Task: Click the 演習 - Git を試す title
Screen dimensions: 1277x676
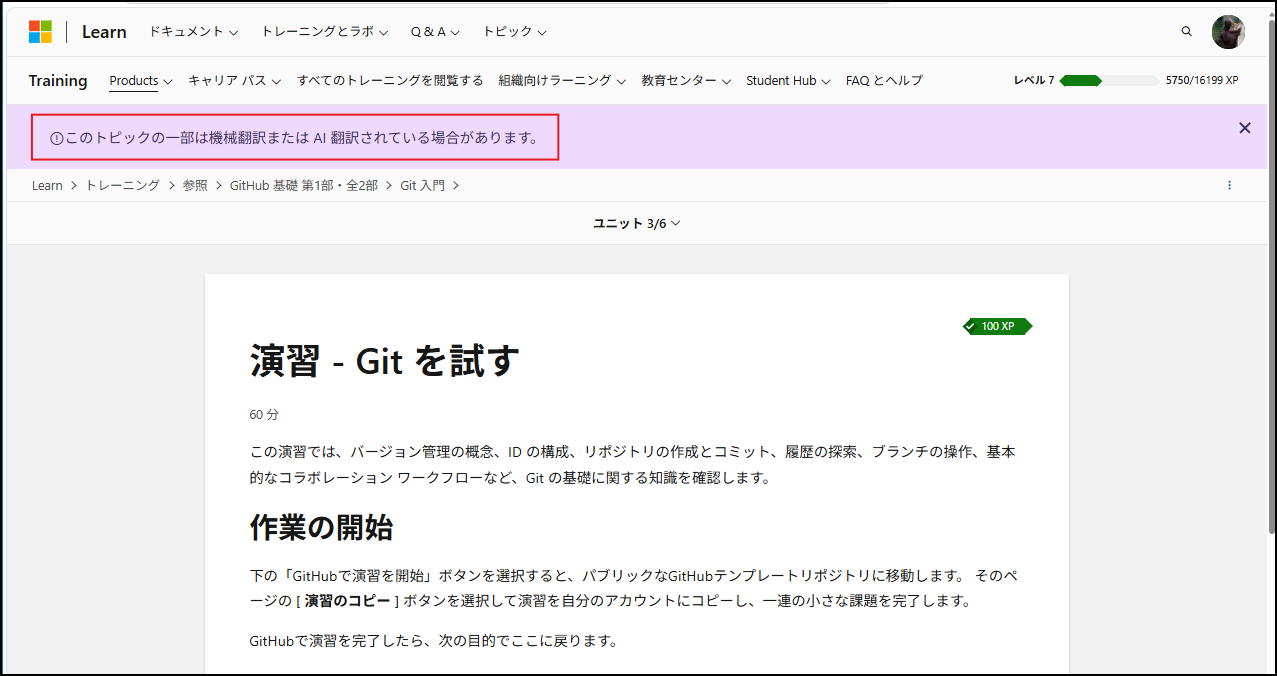Action: click(385, 361)
